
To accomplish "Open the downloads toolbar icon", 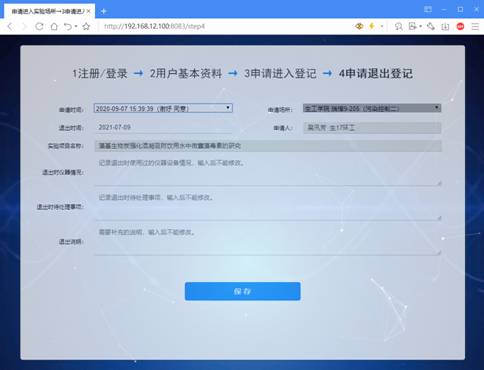I will [445, 26].
